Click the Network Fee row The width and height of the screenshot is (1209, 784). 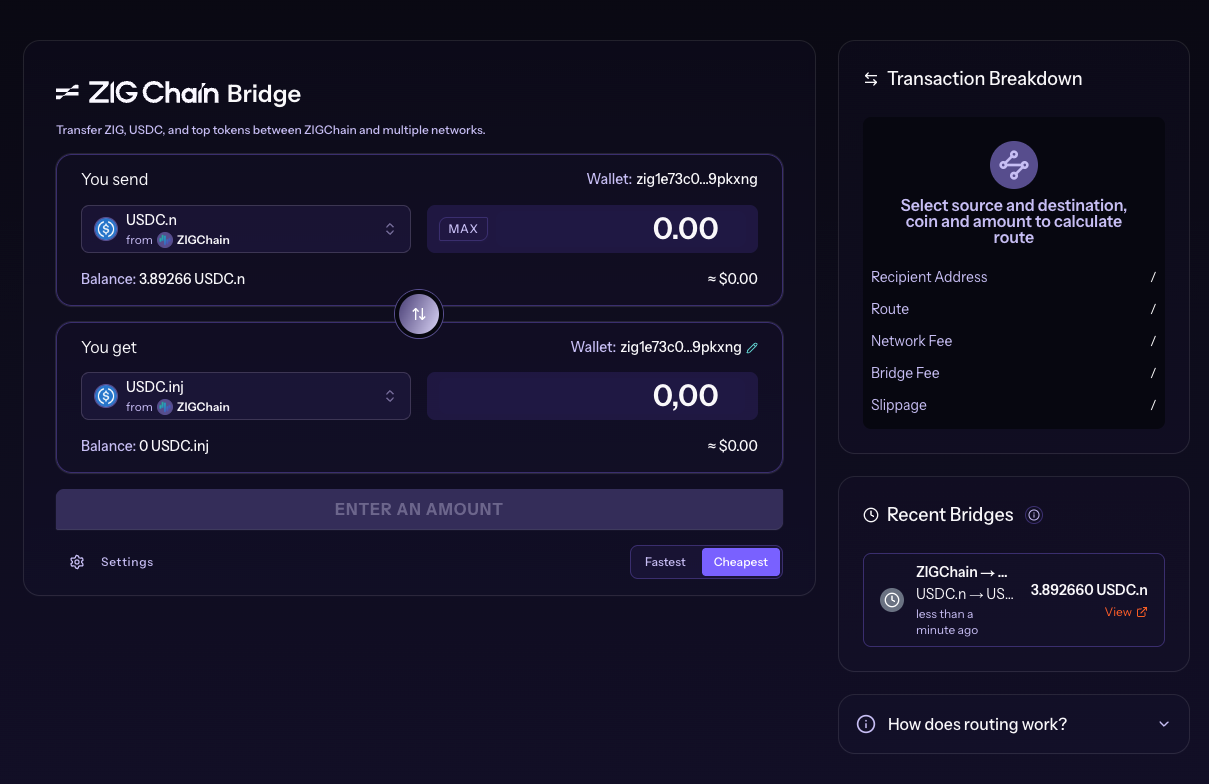(x=1014, y=341)
